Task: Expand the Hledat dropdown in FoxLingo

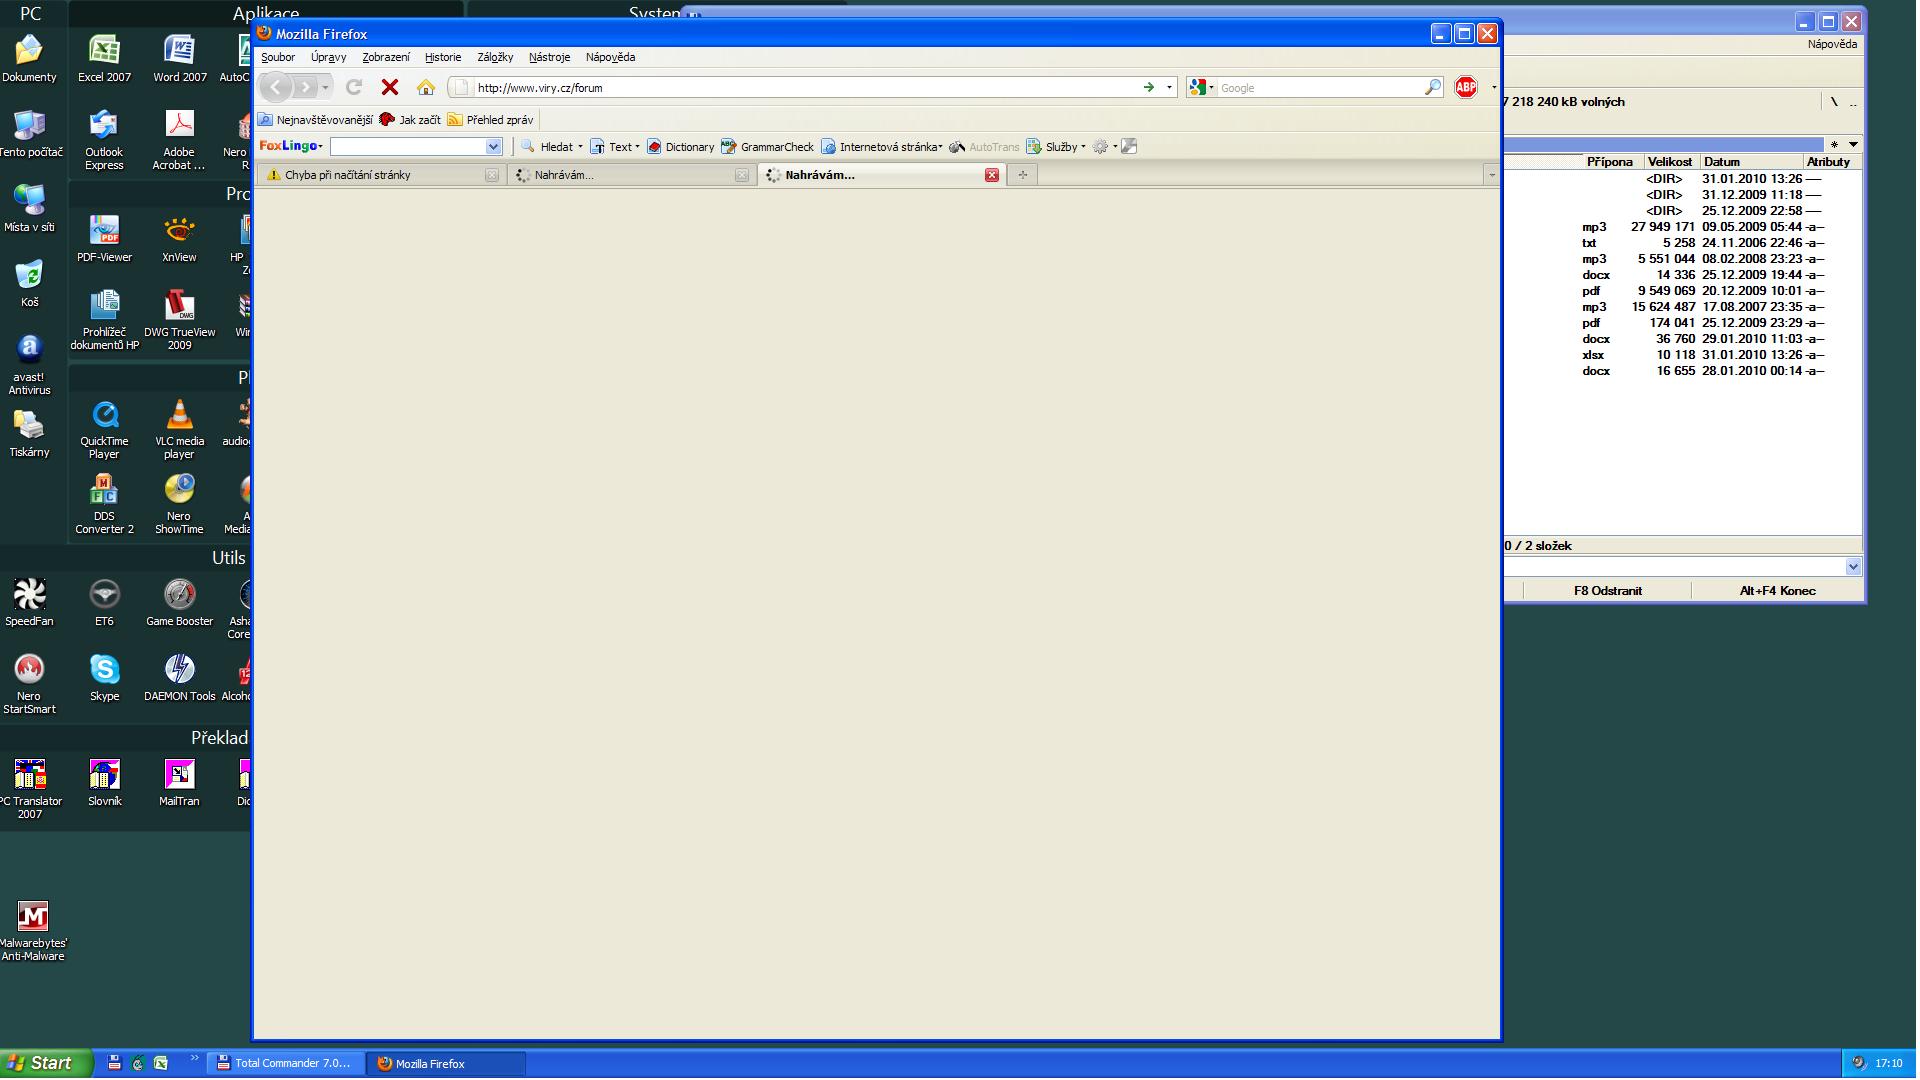Action: tap(580, 147)
